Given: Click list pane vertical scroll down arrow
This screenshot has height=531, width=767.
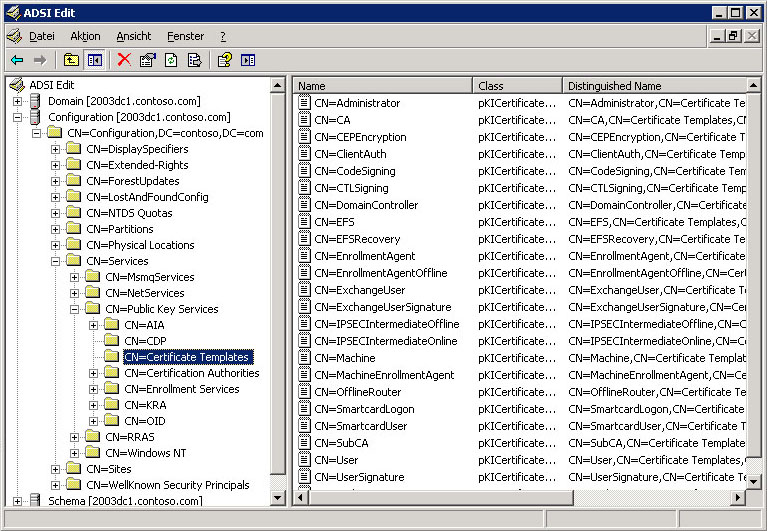Looking at the screenshot, I should pyautogui.click(x=754, y=482).
